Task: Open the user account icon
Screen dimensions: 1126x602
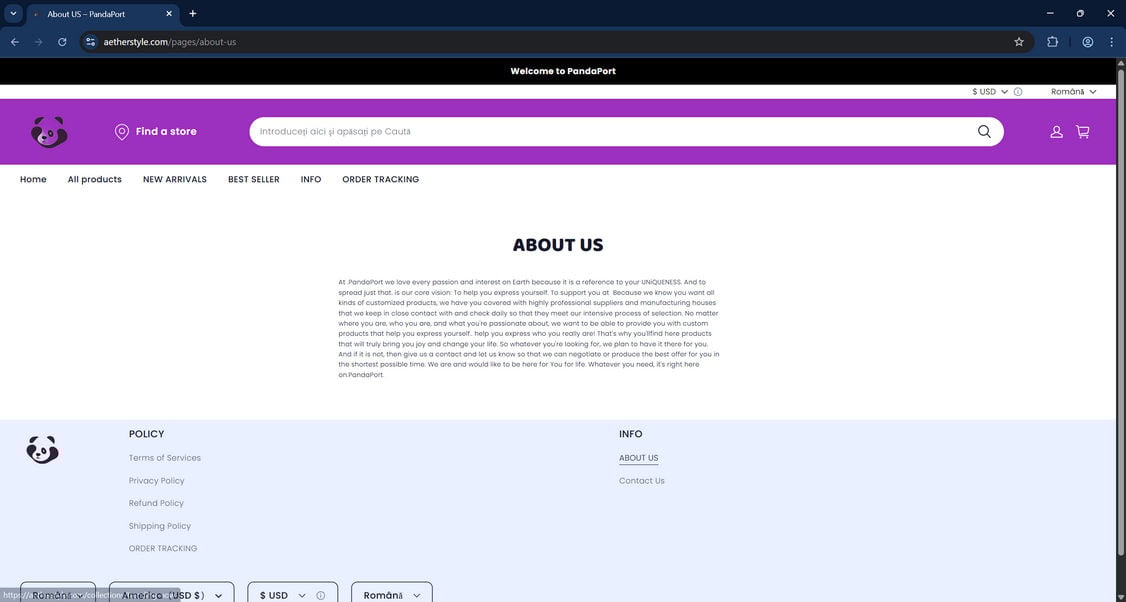Action: click(x=1056, y=132)
